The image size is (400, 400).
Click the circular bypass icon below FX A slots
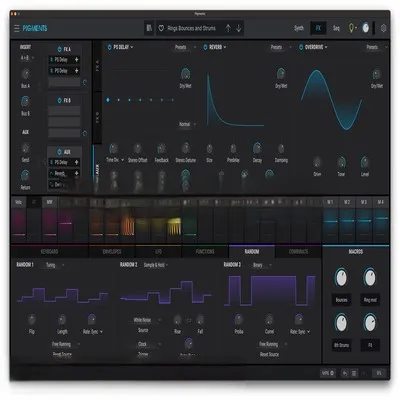85,82
